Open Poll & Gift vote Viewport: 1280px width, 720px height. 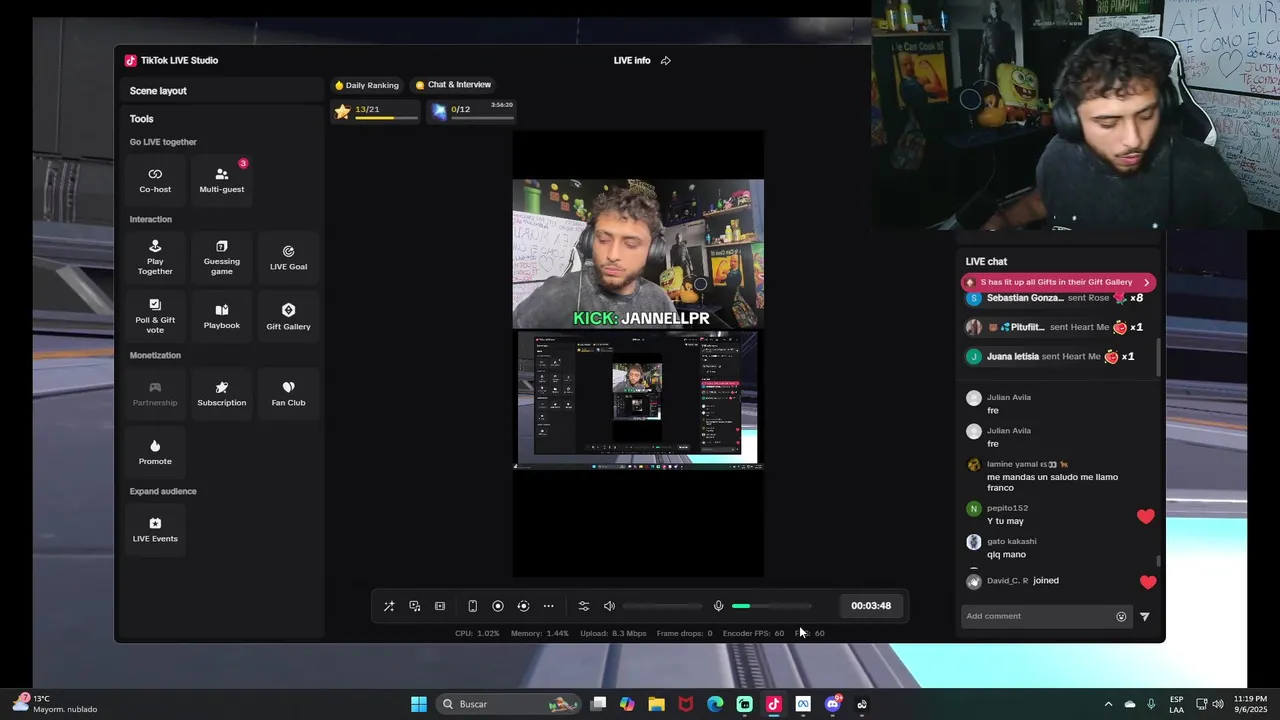155,316
